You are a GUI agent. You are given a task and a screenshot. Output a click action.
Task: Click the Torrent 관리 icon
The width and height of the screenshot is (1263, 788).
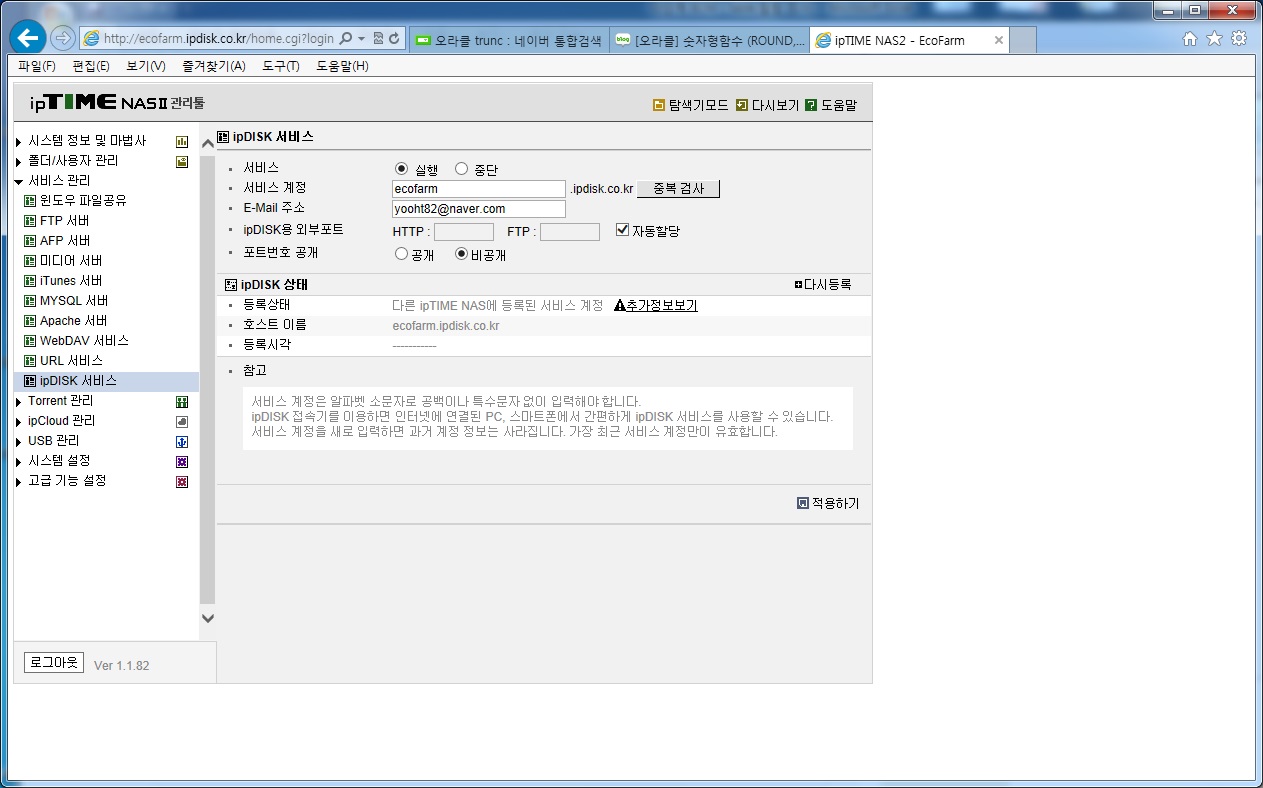tap(182, 402)
